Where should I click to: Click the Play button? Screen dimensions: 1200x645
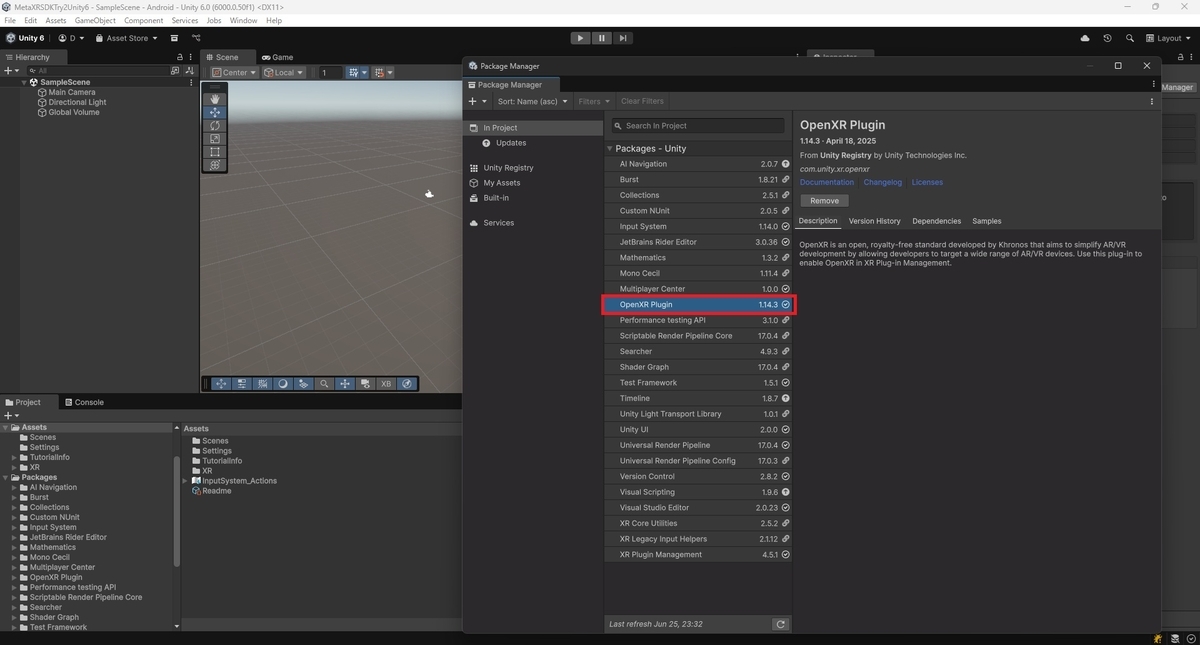tap(580, 38)
